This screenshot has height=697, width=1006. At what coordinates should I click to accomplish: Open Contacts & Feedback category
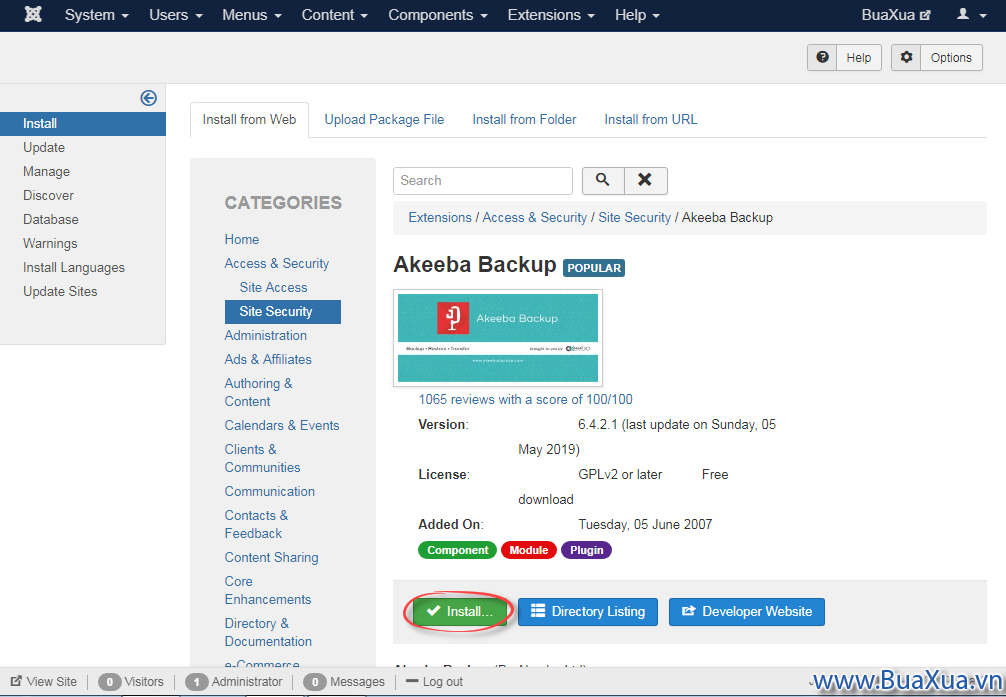pos(256,524)
